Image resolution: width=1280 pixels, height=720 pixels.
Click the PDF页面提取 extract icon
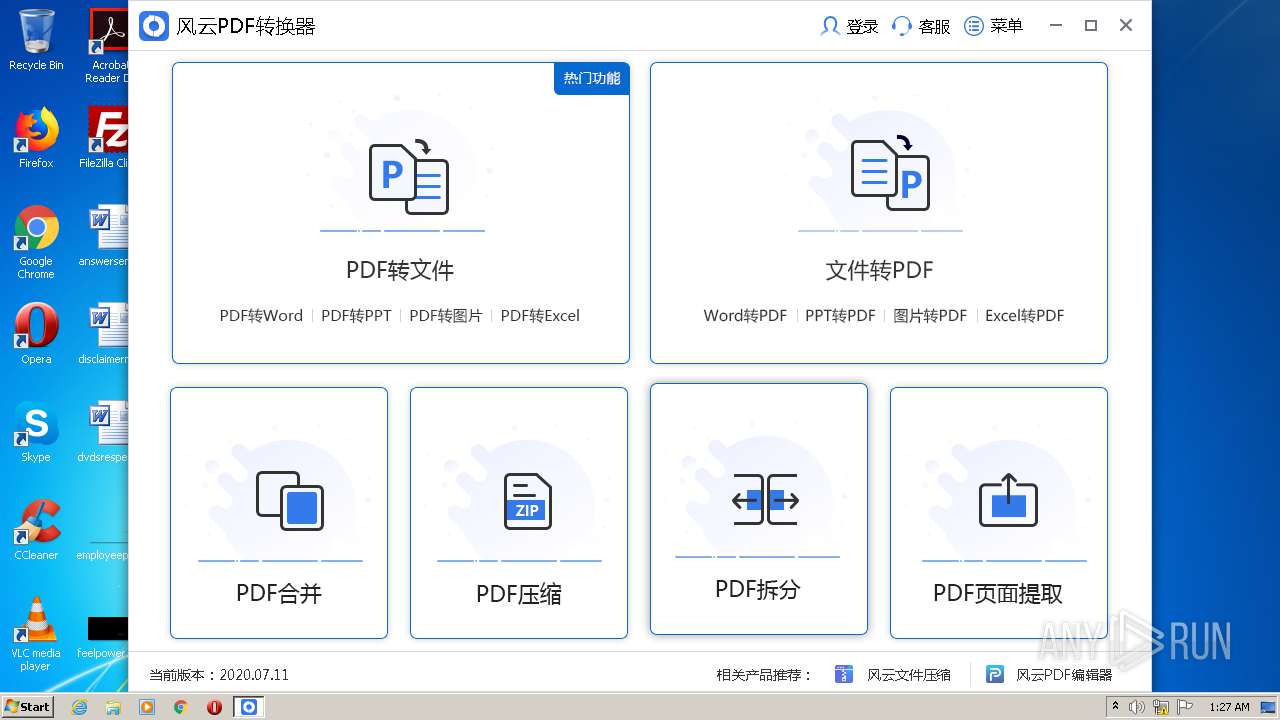pos(1008,500)
